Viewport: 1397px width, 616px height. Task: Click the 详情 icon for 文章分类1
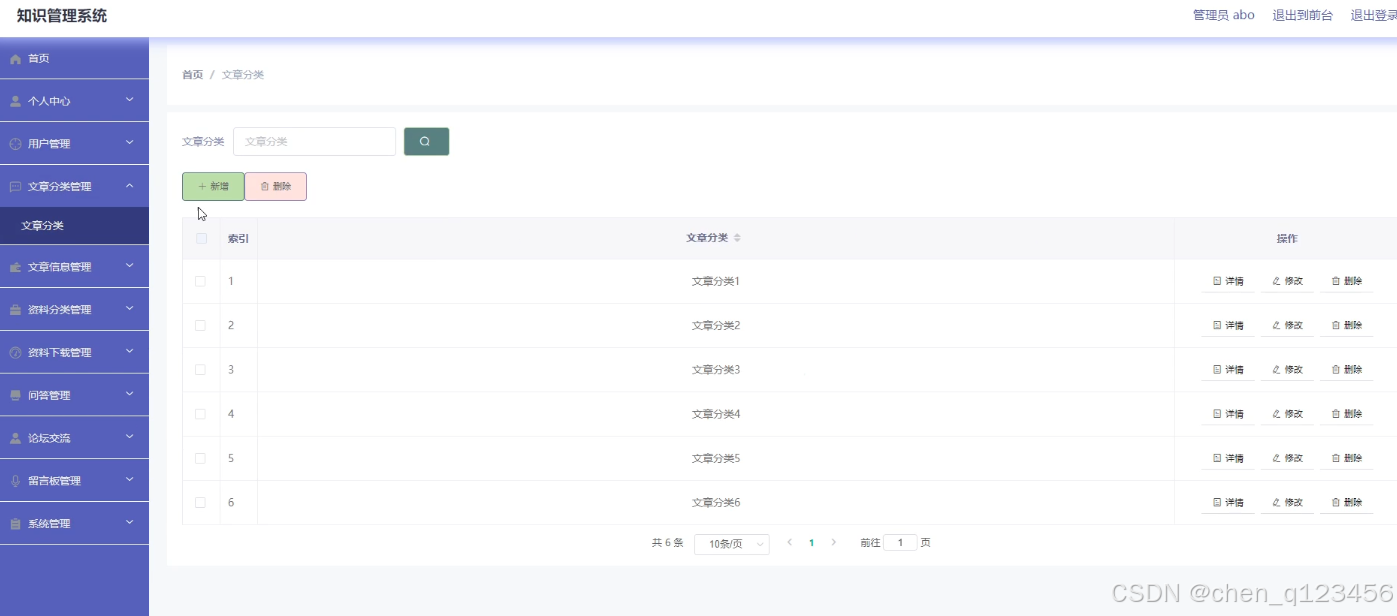pyautogui.click(x=1217, y=281)
